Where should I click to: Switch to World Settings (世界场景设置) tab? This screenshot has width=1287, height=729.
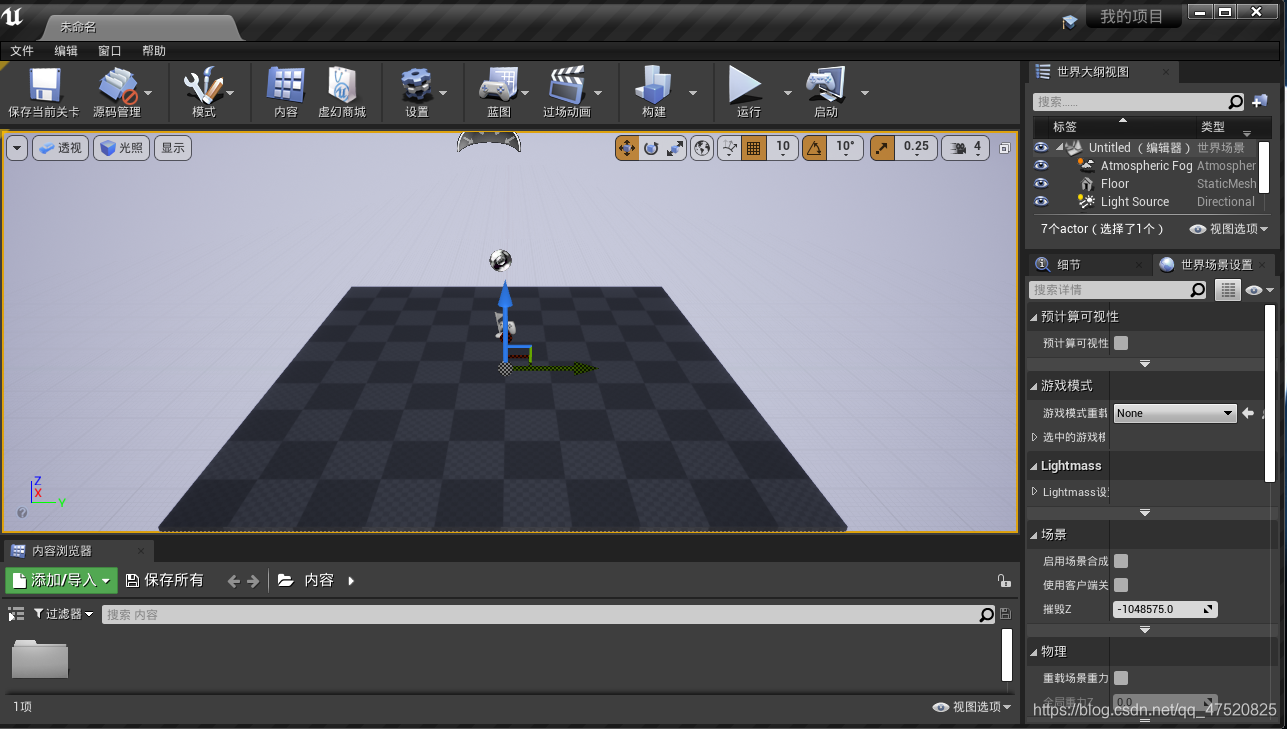[1214, 265]
